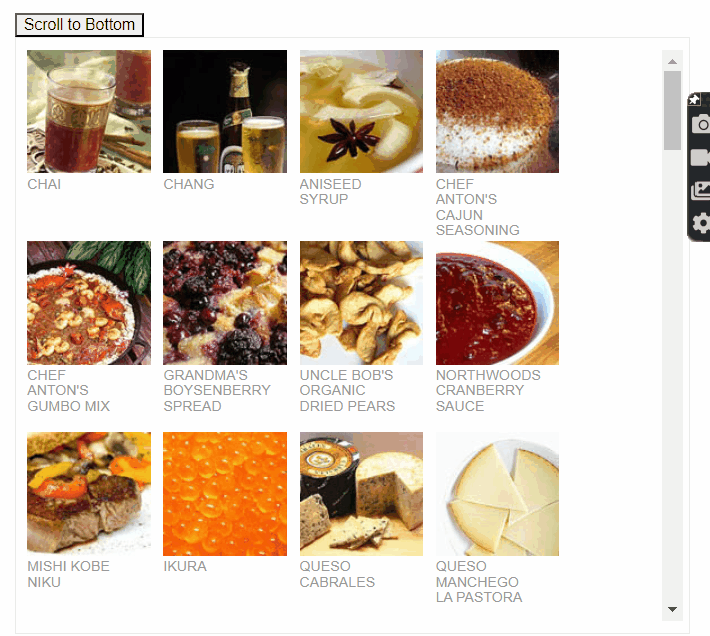710x636 pixels.
Task: Select the Mishi Kobe Niku image
Action: (89, 494)
